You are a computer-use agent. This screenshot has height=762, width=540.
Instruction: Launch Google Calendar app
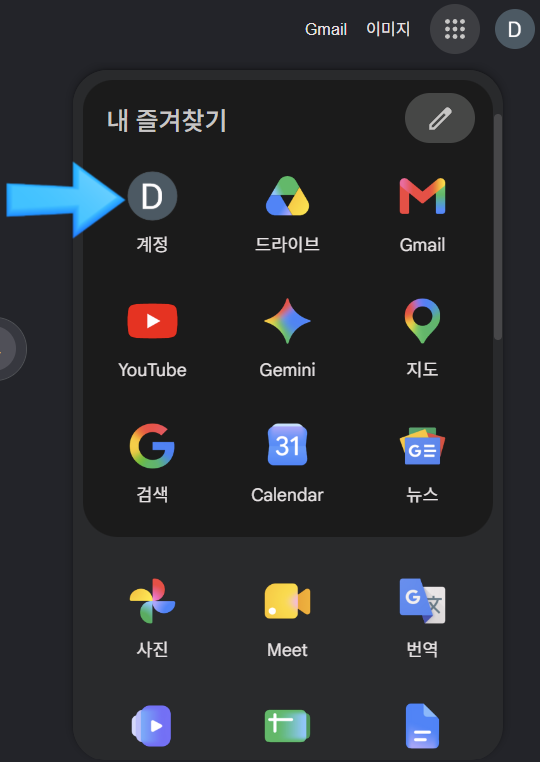click(x=287, y=445)
